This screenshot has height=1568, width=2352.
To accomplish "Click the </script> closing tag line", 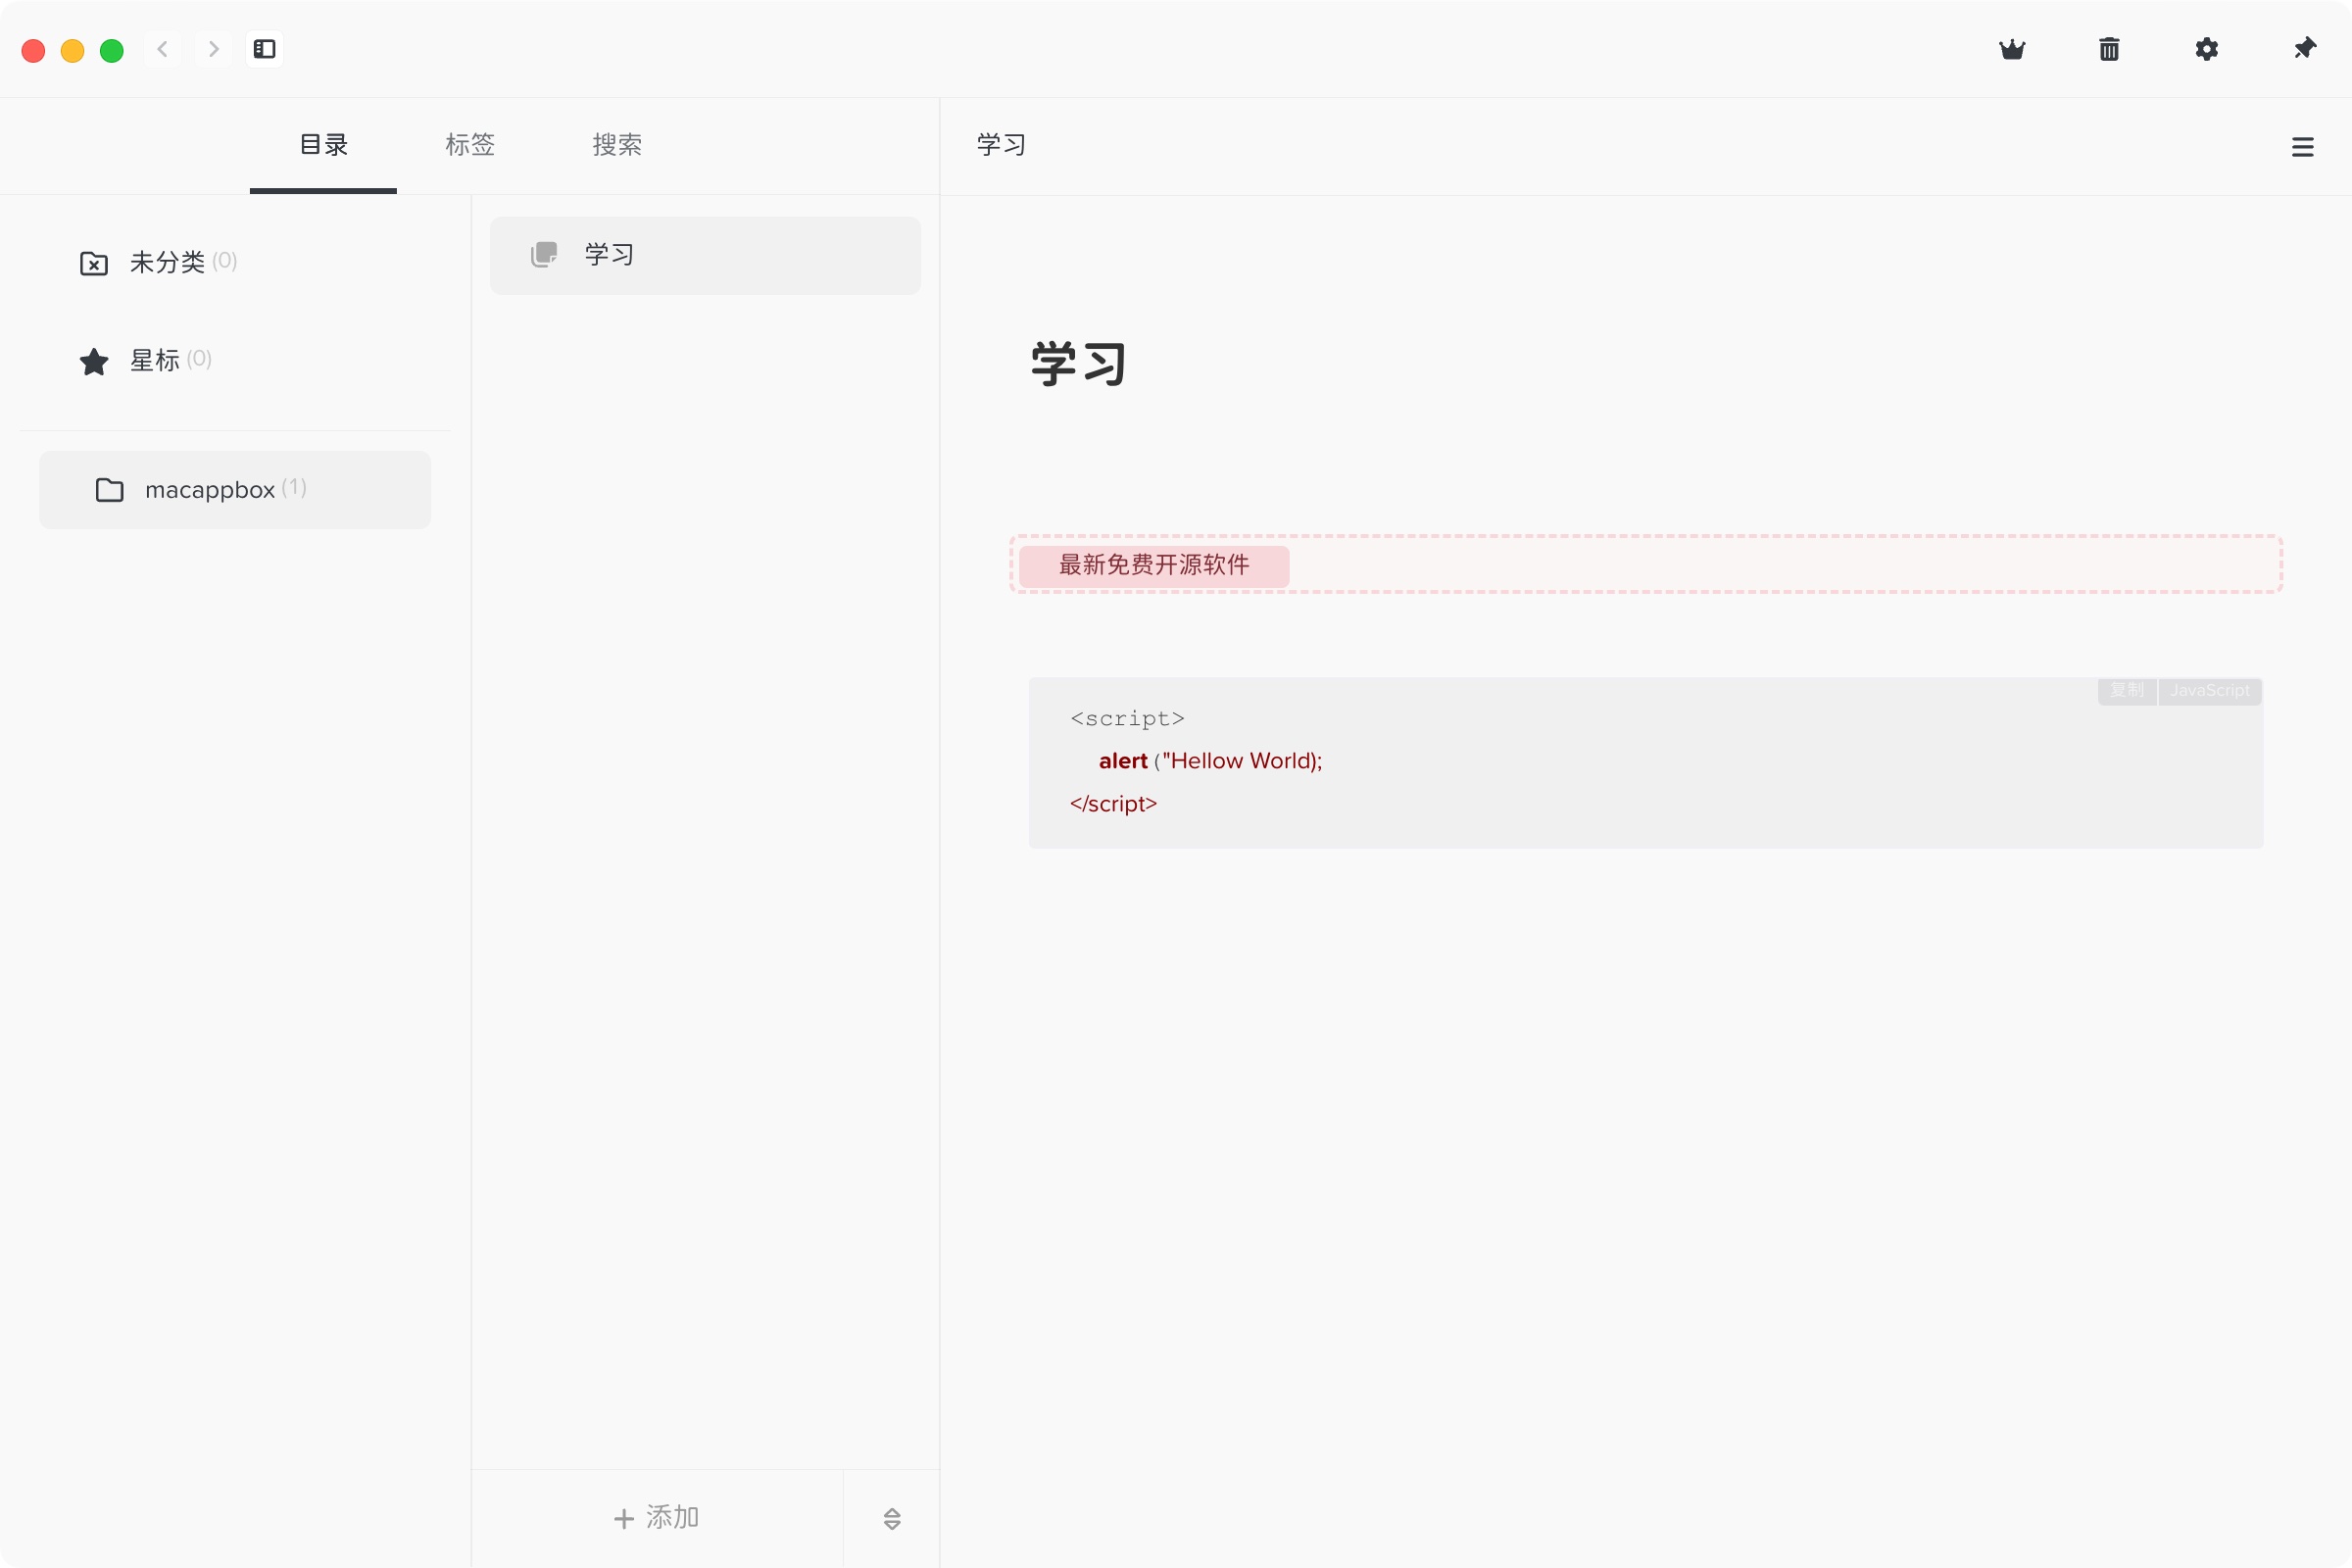I will coord(1113,804).
